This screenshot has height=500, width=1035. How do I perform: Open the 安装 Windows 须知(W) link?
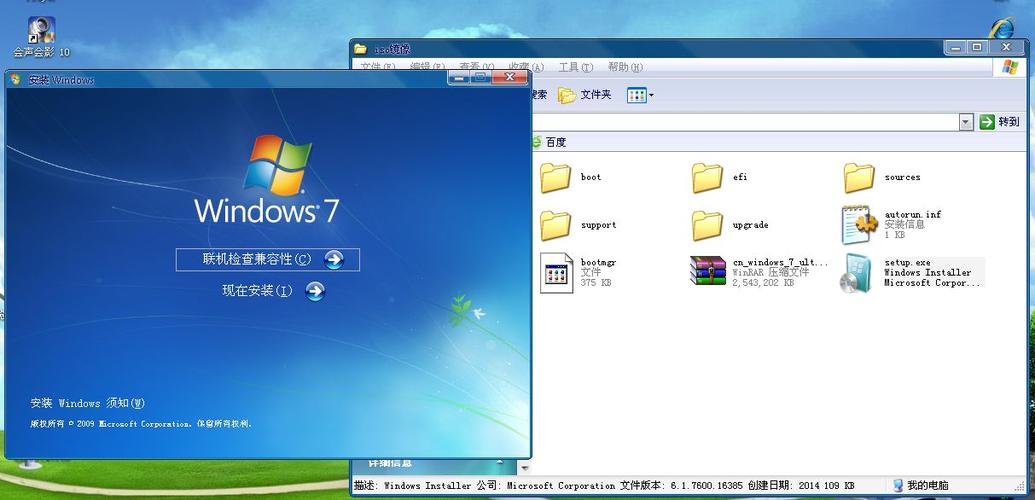[87, 403]
